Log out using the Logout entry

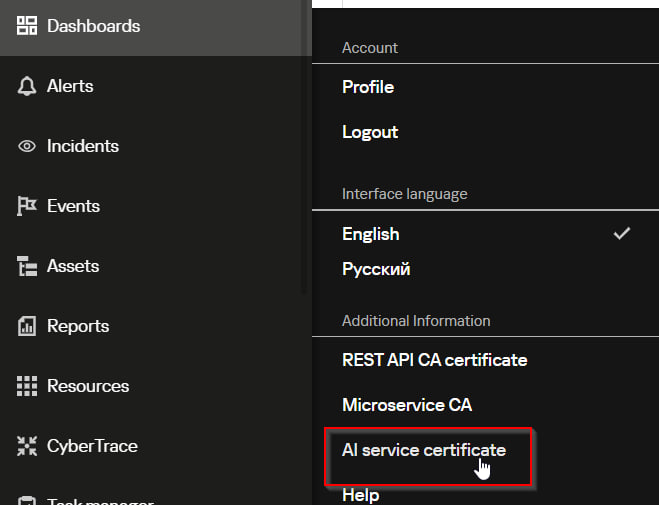coord(370,132)
